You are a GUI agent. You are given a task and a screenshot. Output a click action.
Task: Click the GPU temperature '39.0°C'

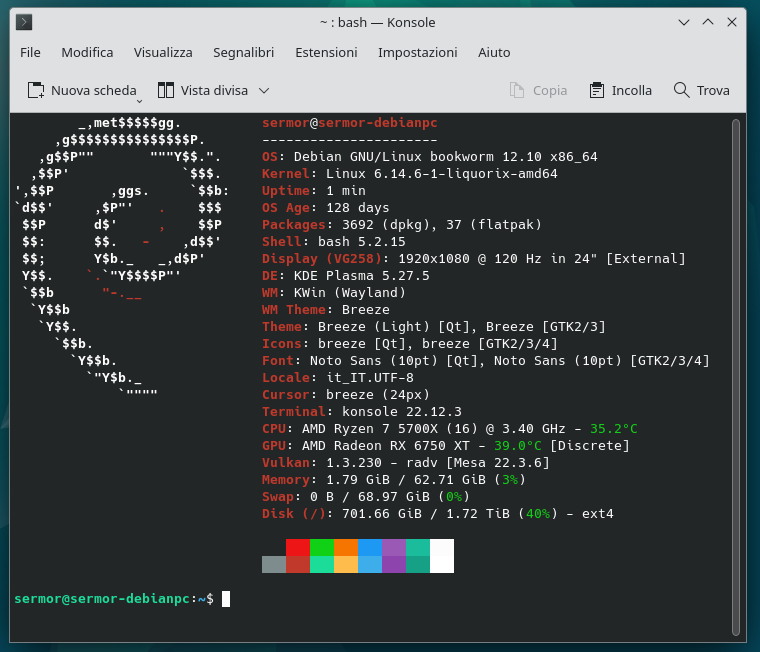pos(517,445)
